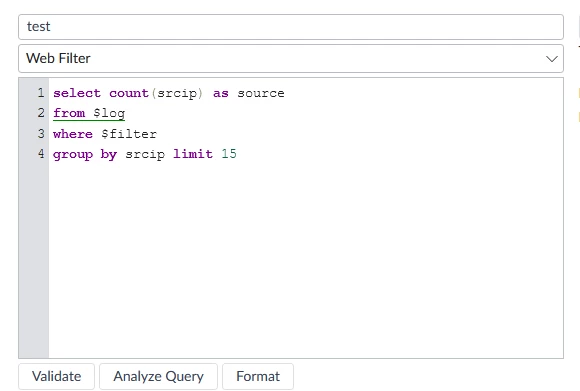Click the "where" keyword on line 3
The image size is (580, 391).
click(x=73, y=134)
